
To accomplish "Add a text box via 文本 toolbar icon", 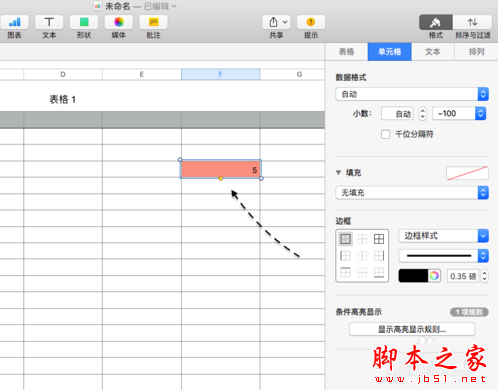I will pos(49,22).
